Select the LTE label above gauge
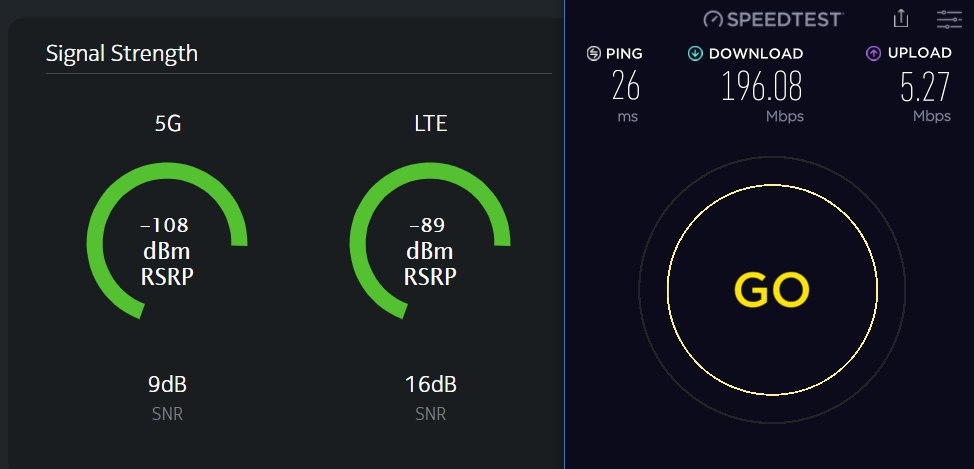 (x=430, y=125)
